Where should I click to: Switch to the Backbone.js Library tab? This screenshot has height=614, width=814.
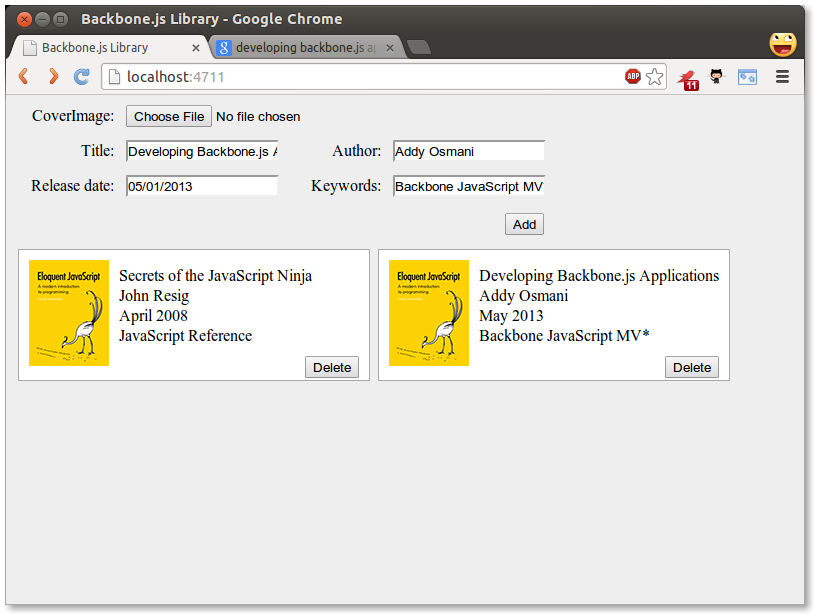click(x=95, y=48)
